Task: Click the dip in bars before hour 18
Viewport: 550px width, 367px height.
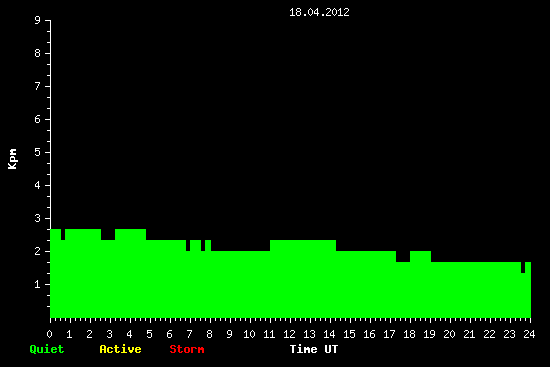Action: click(403, 256)
